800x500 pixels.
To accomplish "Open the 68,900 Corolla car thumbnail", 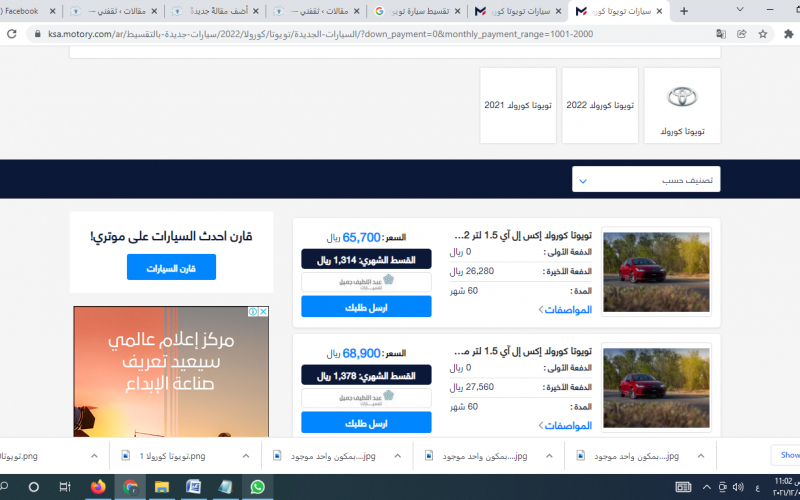I will point(657,388).
